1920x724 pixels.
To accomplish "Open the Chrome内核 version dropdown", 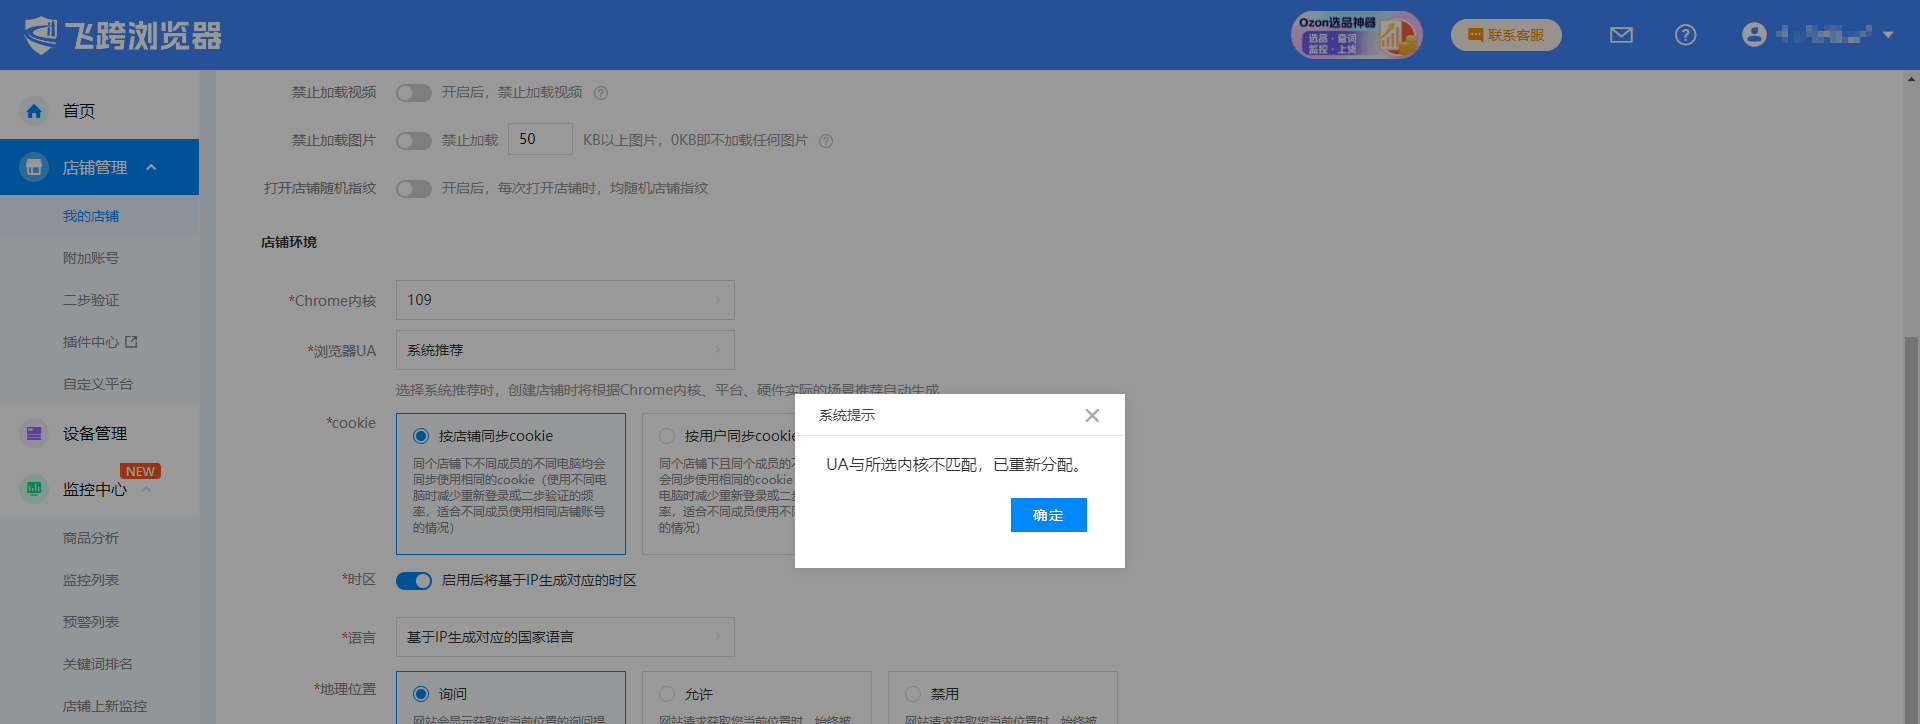I will (x=565, y=300).
